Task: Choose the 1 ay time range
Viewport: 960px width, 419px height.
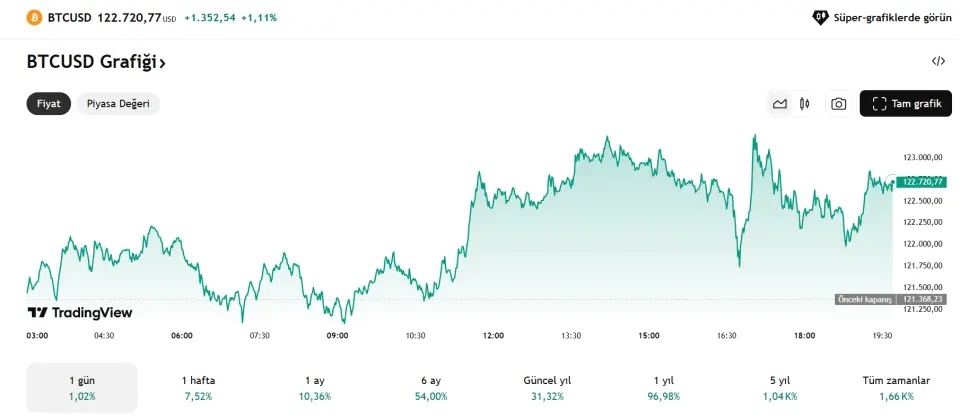Action: click(315, 388)
